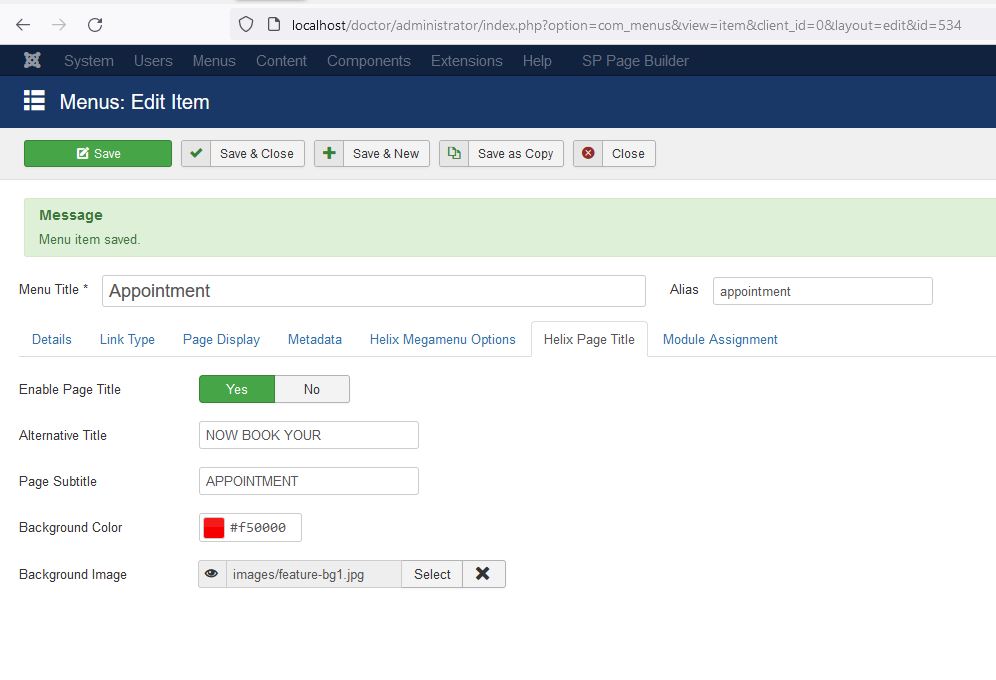Viewport: 996px width, 680px height.
Task: Click the Save as Copy duplicate icon
Action: tap(454, 153)
